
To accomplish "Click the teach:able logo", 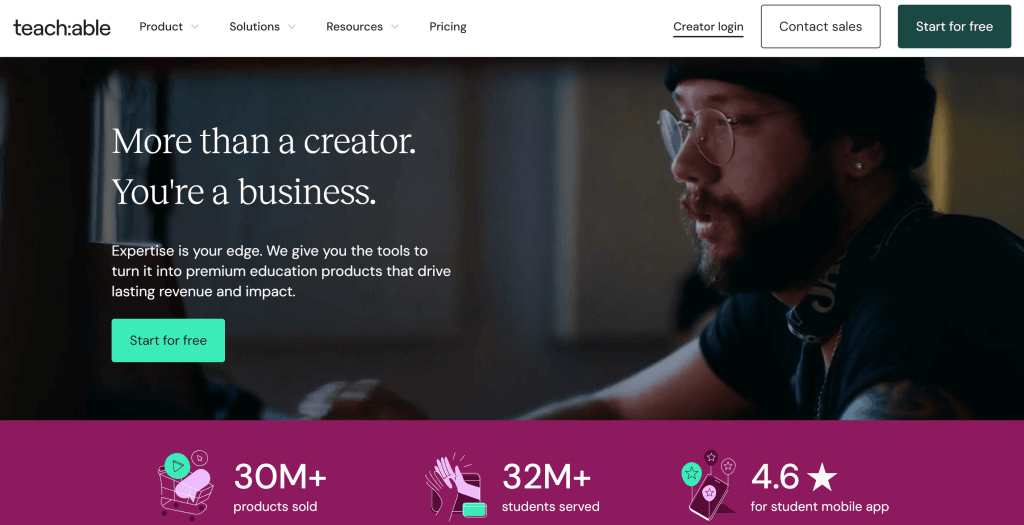I will (62, 27).
